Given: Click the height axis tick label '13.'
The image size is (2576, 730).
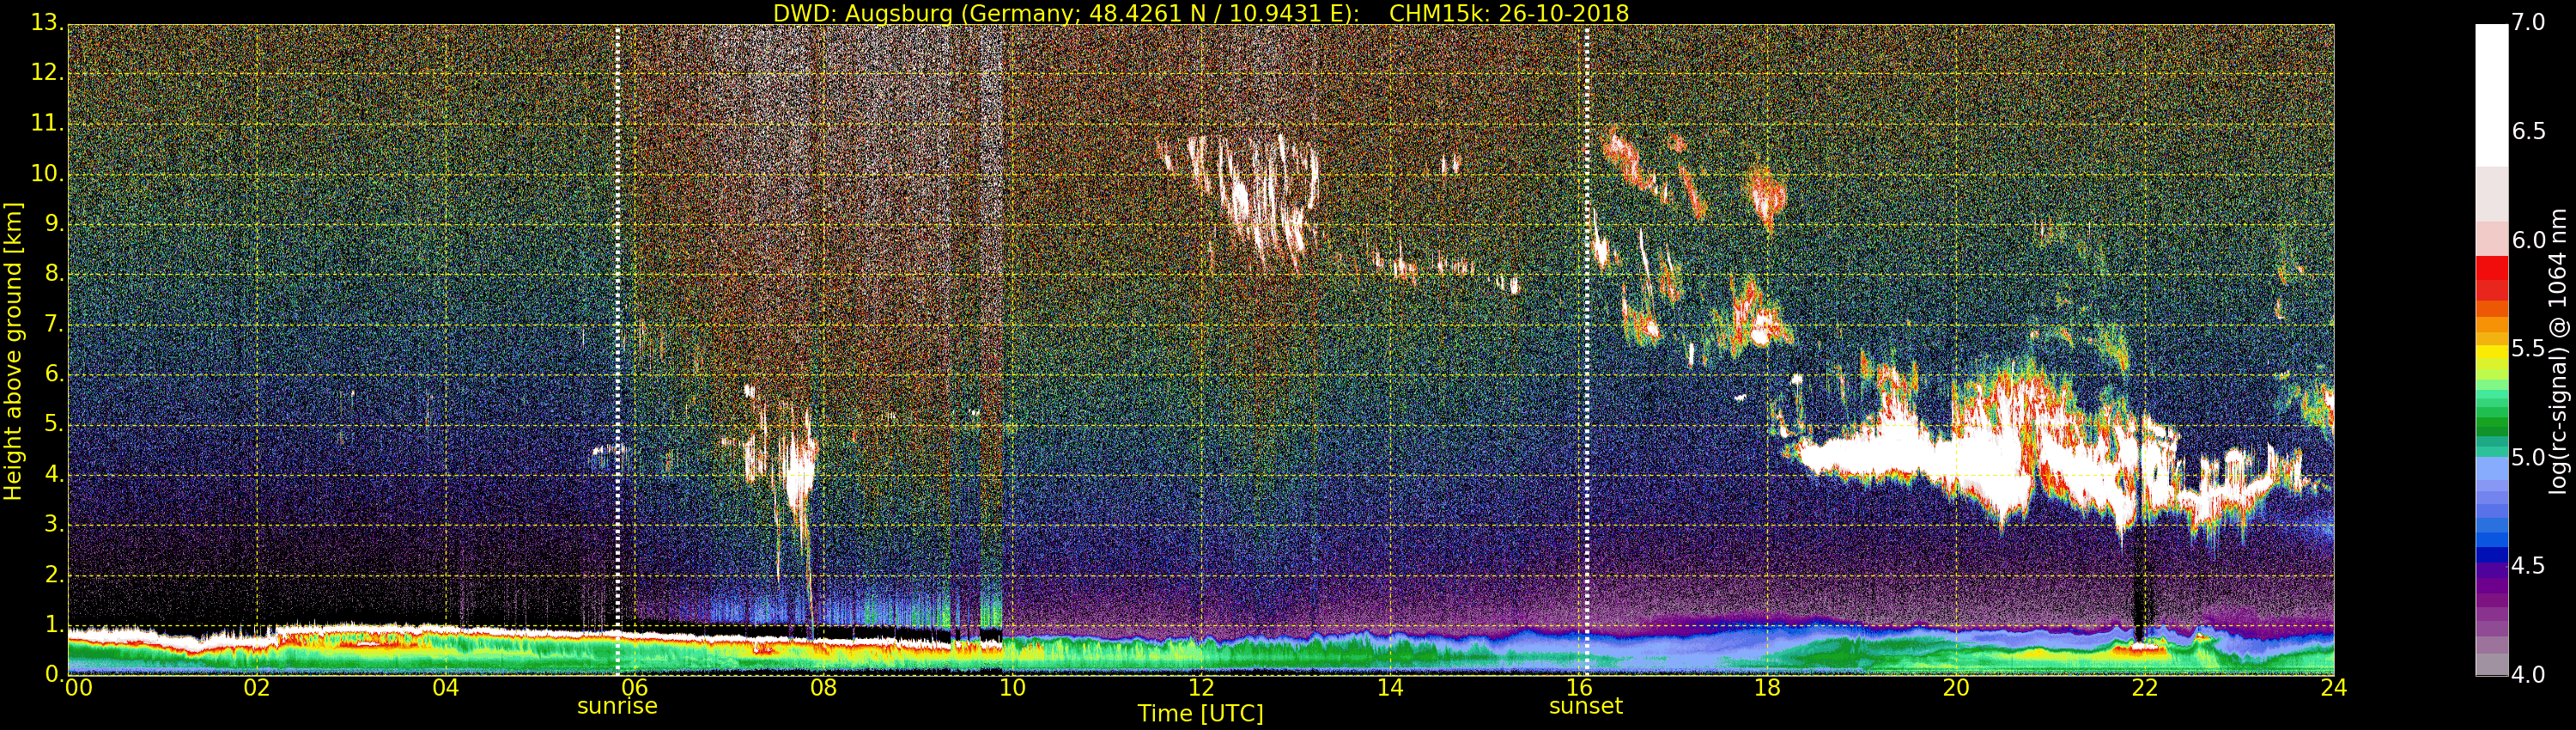Looking at the screenshot, I should [x=47, y=22].
